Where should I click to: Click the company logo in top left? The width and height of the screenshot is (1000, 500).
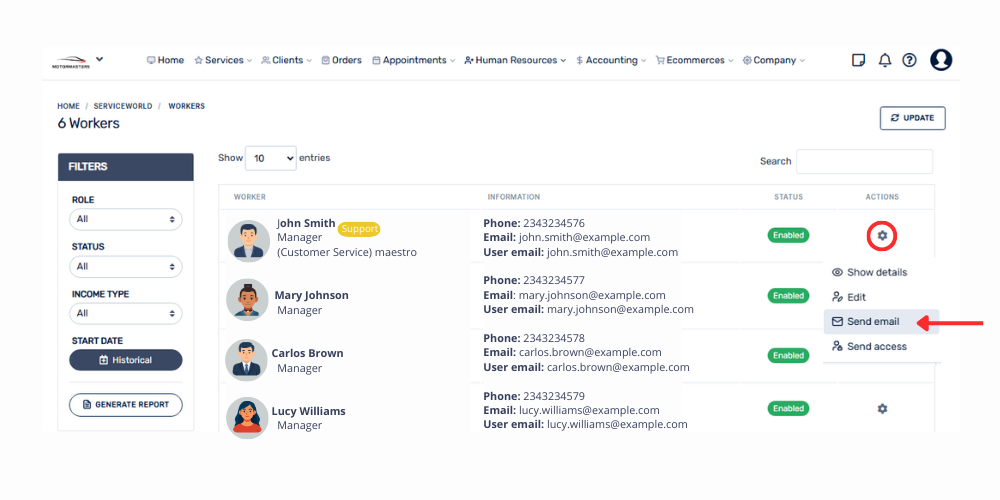click(x=71, y=61)
